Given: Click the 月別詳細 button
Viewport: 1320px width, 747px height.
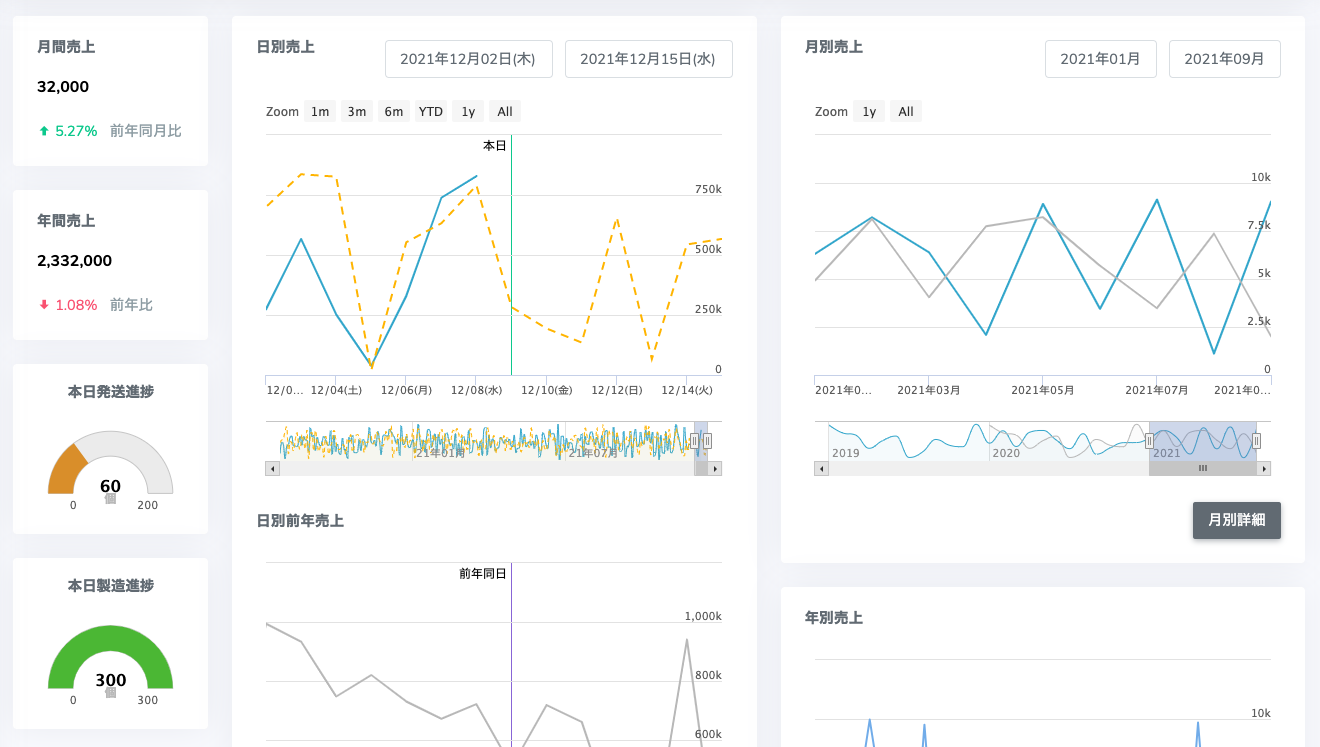Looking at the screenshot, I should click(1236, 520).
